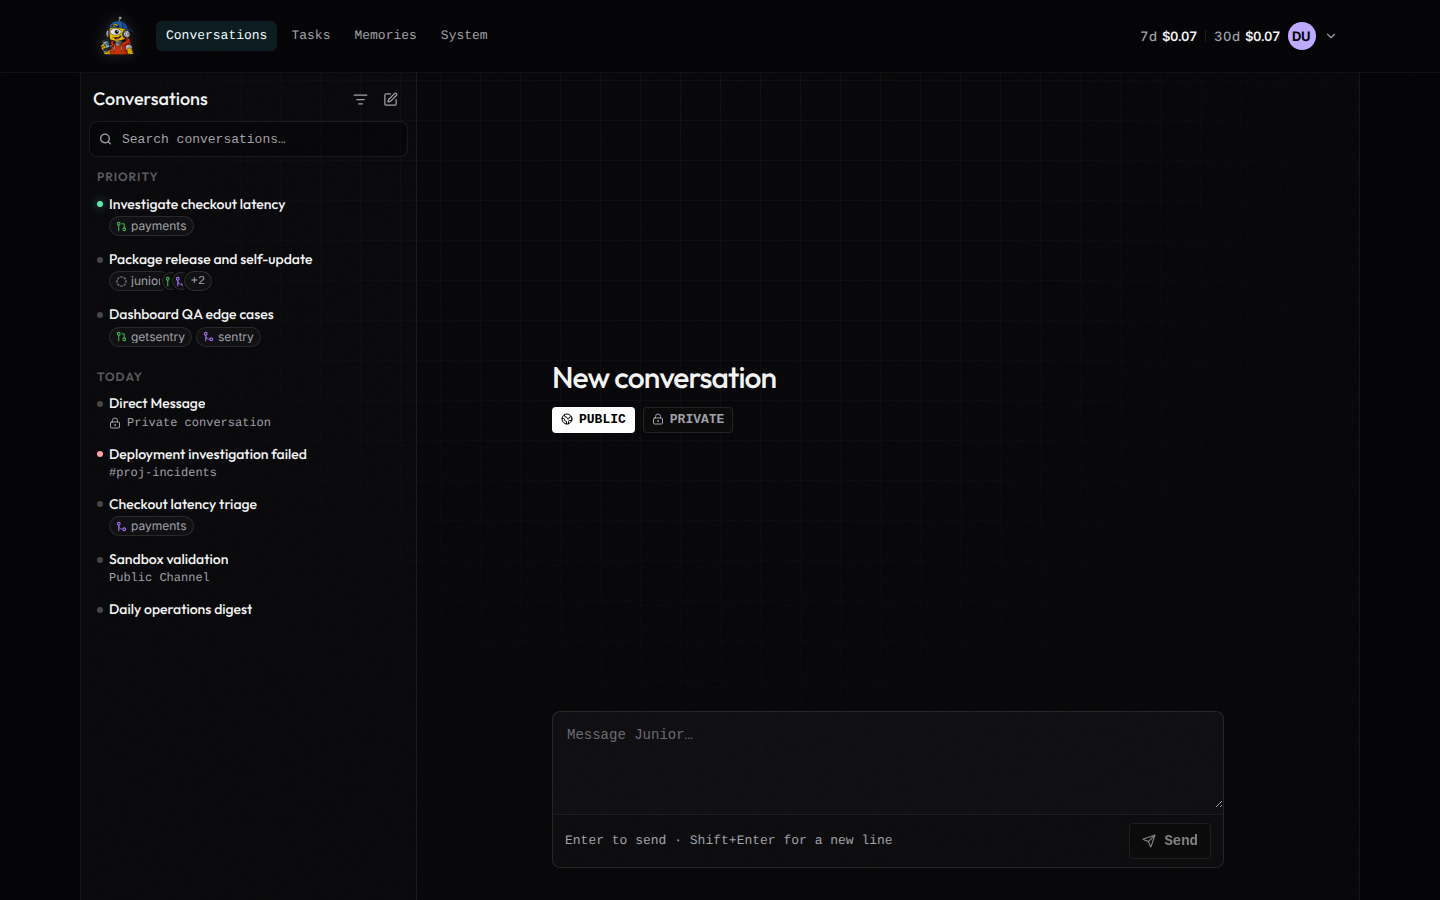Click the Private conversation label
The height and width of the screenshot is (900, 1440).
click(199, 422)
